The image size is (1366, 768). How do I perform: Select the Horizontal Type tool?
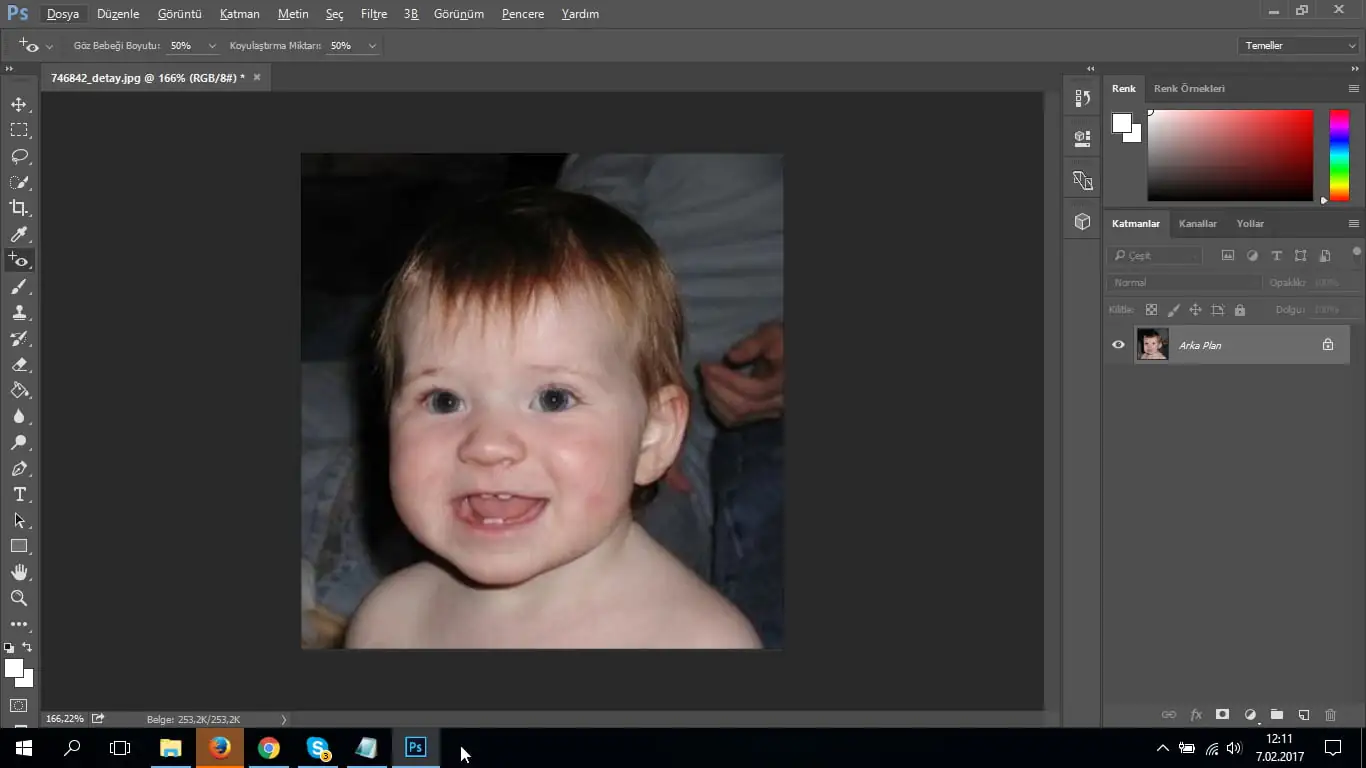coord(19,494)
